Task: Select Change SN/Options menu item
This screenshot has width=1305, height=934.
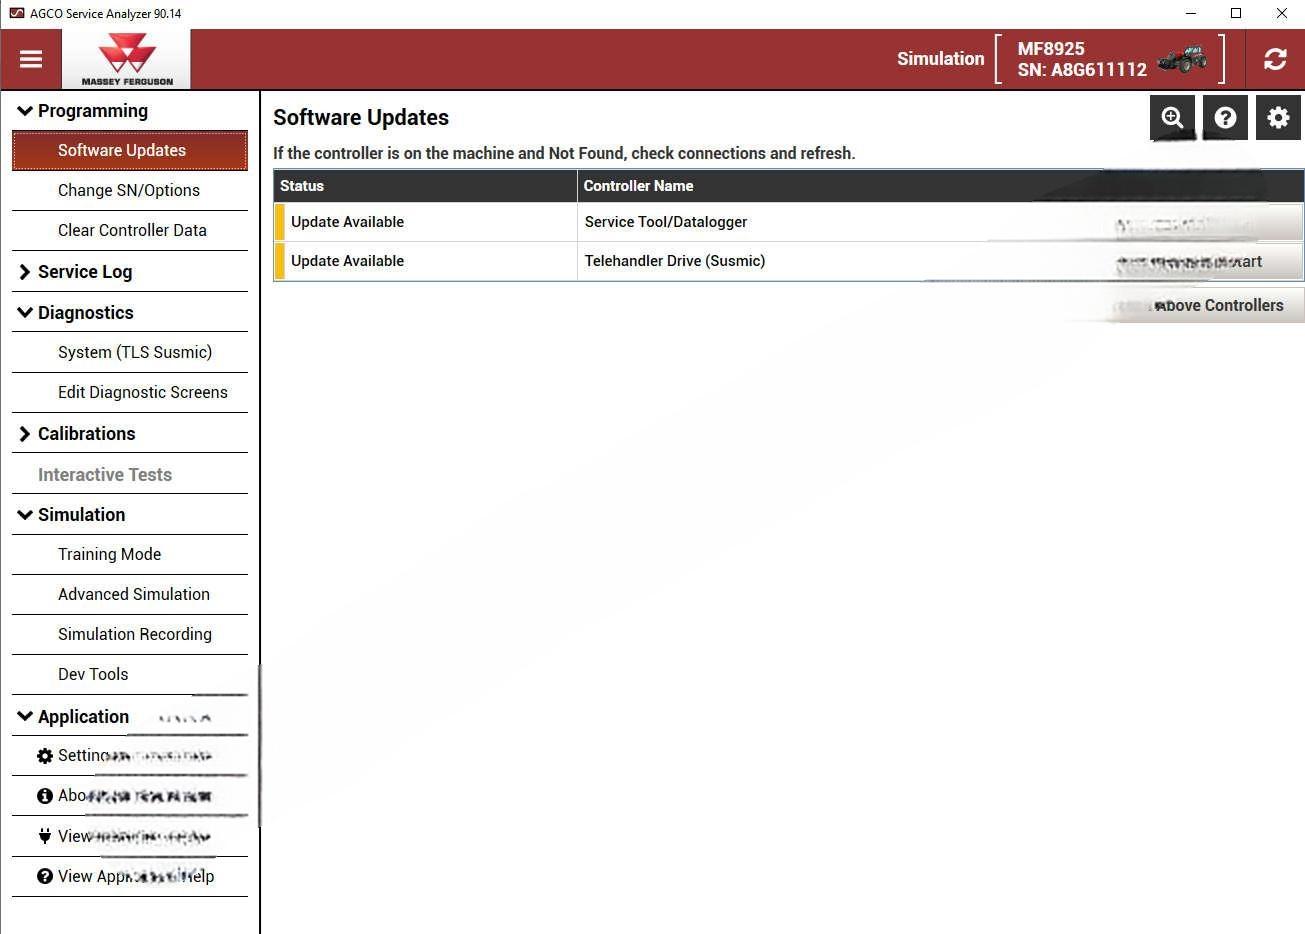Action: [129, 190]
